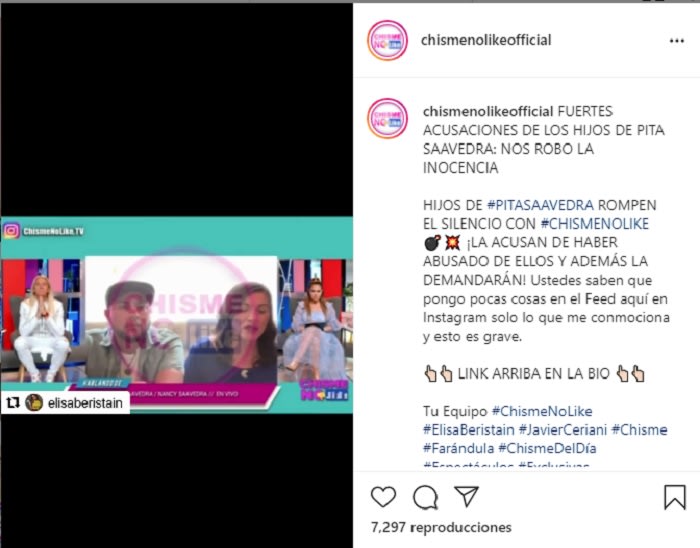Open the #PITASAAVEDRA hashtag
Image resolution: width=700 pixels, height=548 pixels.
[540, 205]
